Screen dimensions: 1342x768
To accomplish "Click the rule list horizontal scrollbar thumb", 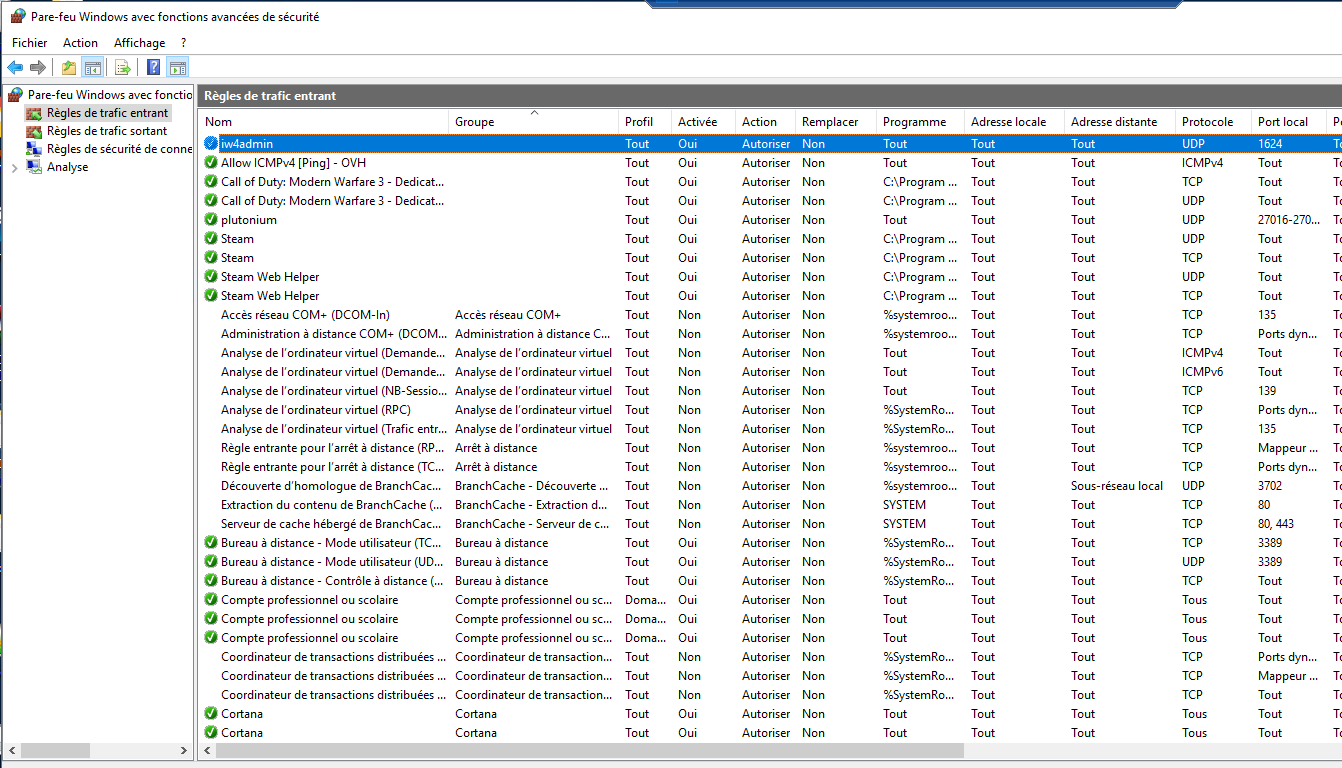I will tap(589, 750).
